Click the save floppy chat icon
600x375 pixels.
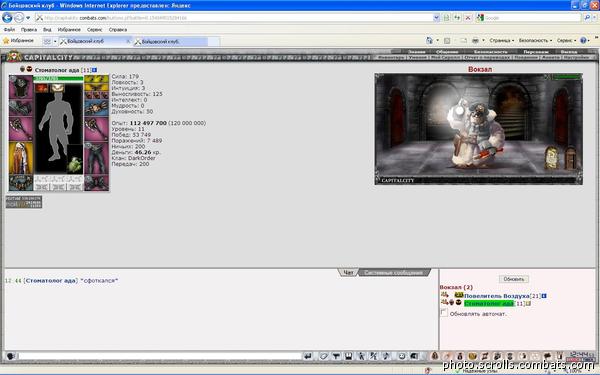(349, 356)
